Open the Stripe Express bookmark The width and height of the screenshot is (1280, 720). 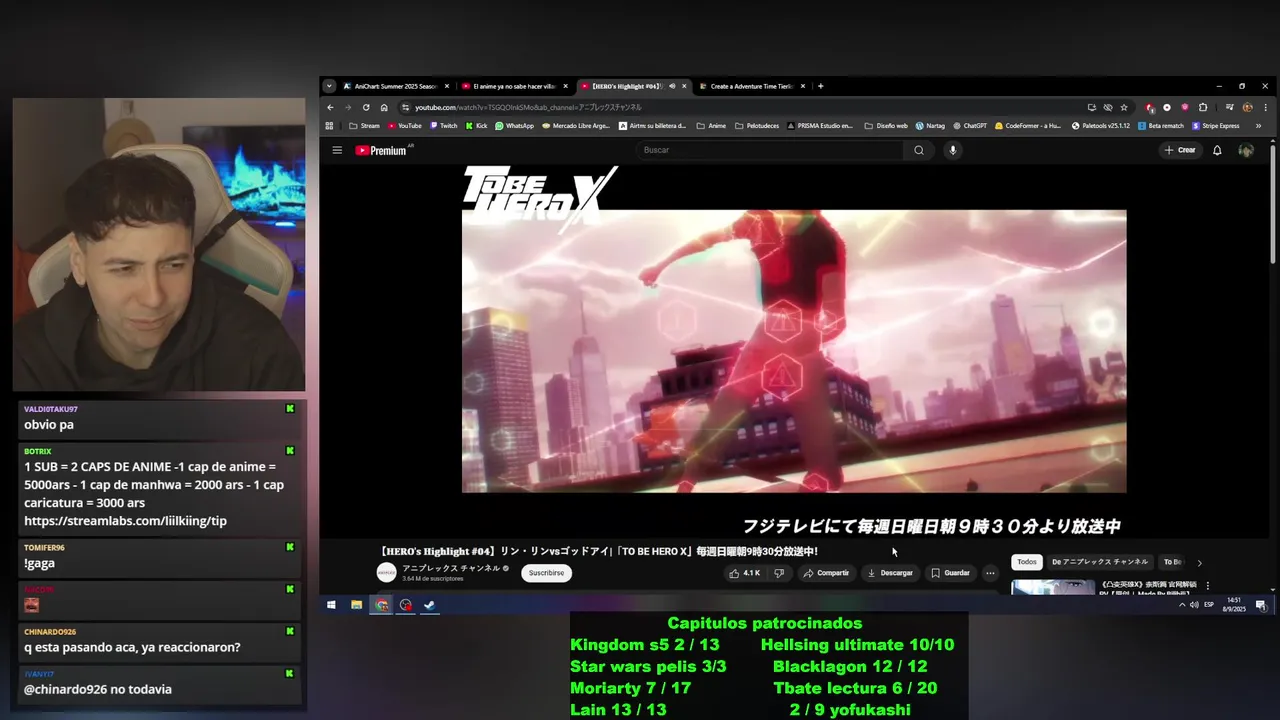pyautogui.click(x=1215, y=126)
